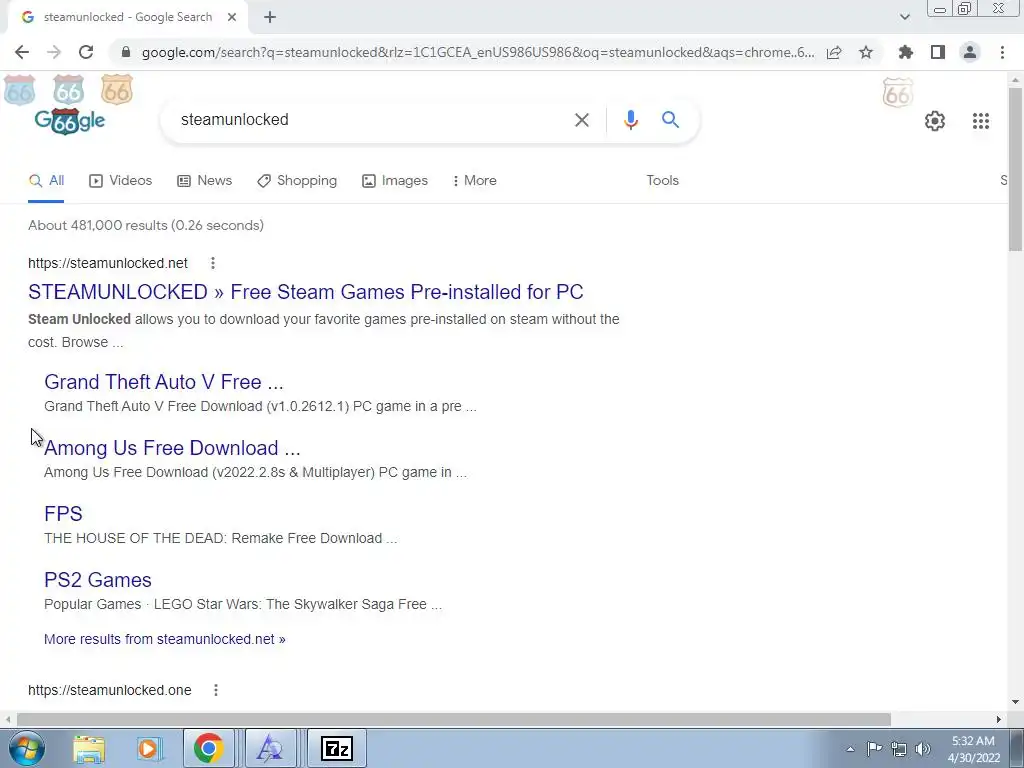Image resolution: width=1024 pixels, height=768 pixels.
Task: Show hidden system tray icons
Action: (850, 749)
